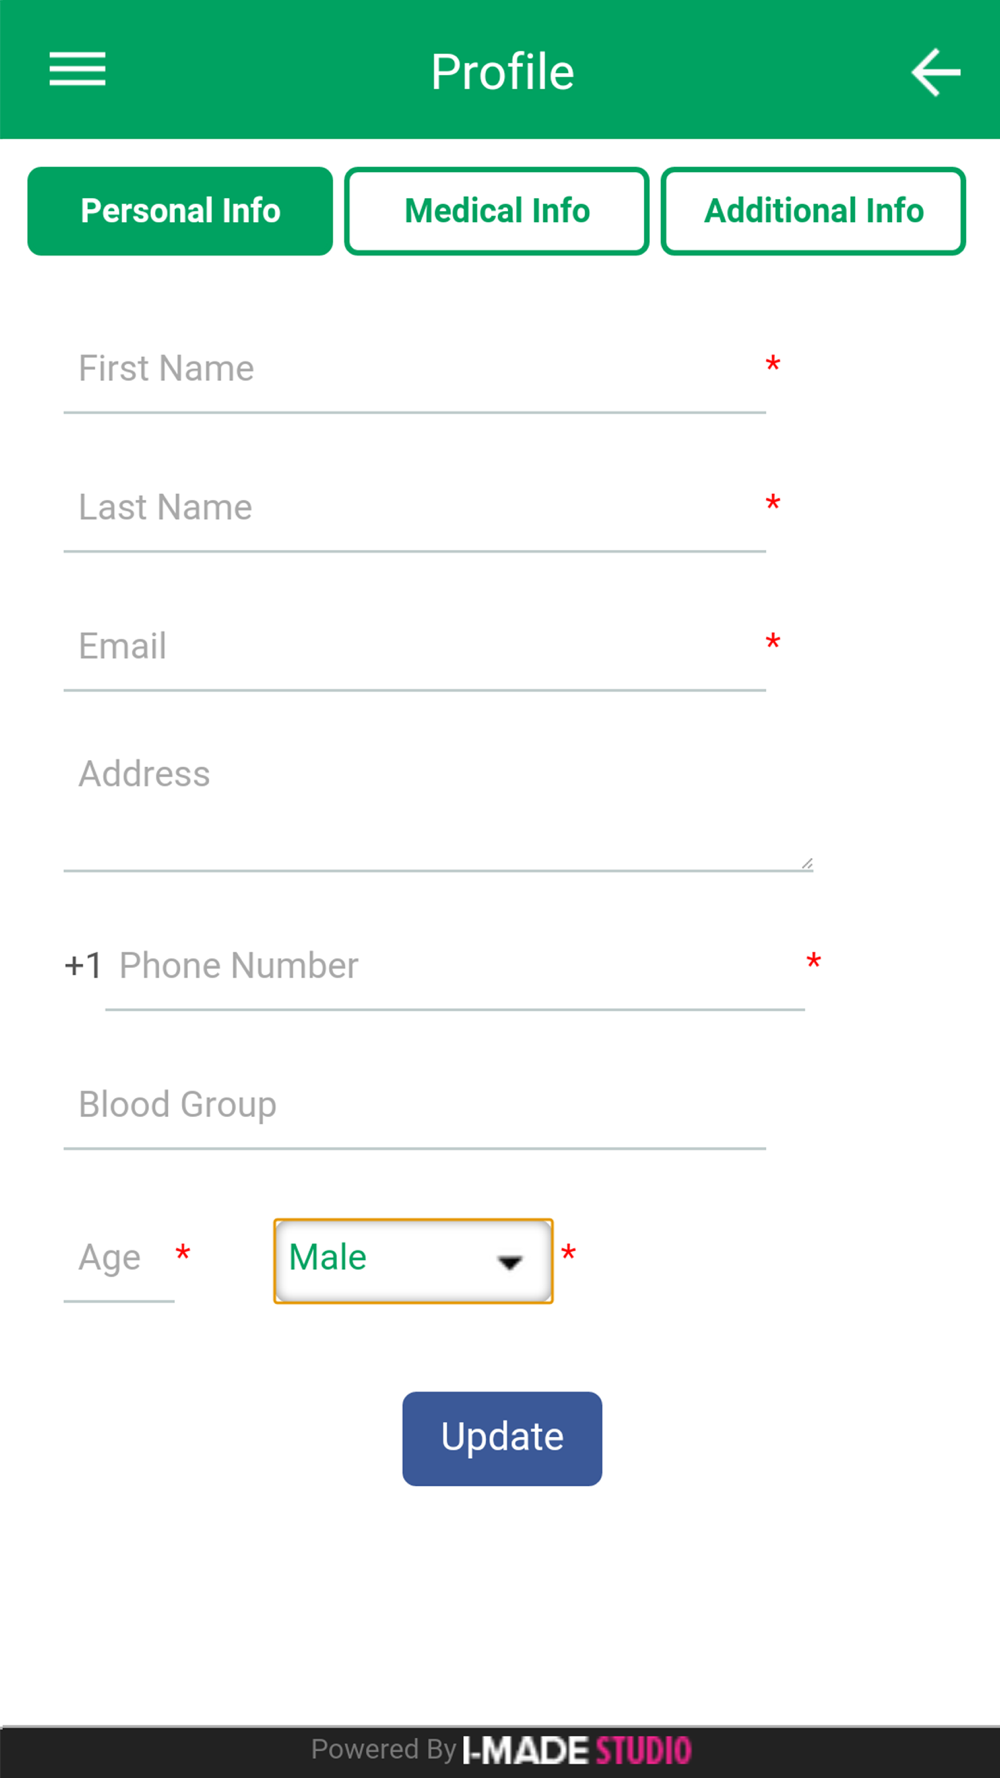Image resolution: width=1000 pixels, height=1778 pixels.
Task: Click into the Last Name field
Action: coord(414,508)
